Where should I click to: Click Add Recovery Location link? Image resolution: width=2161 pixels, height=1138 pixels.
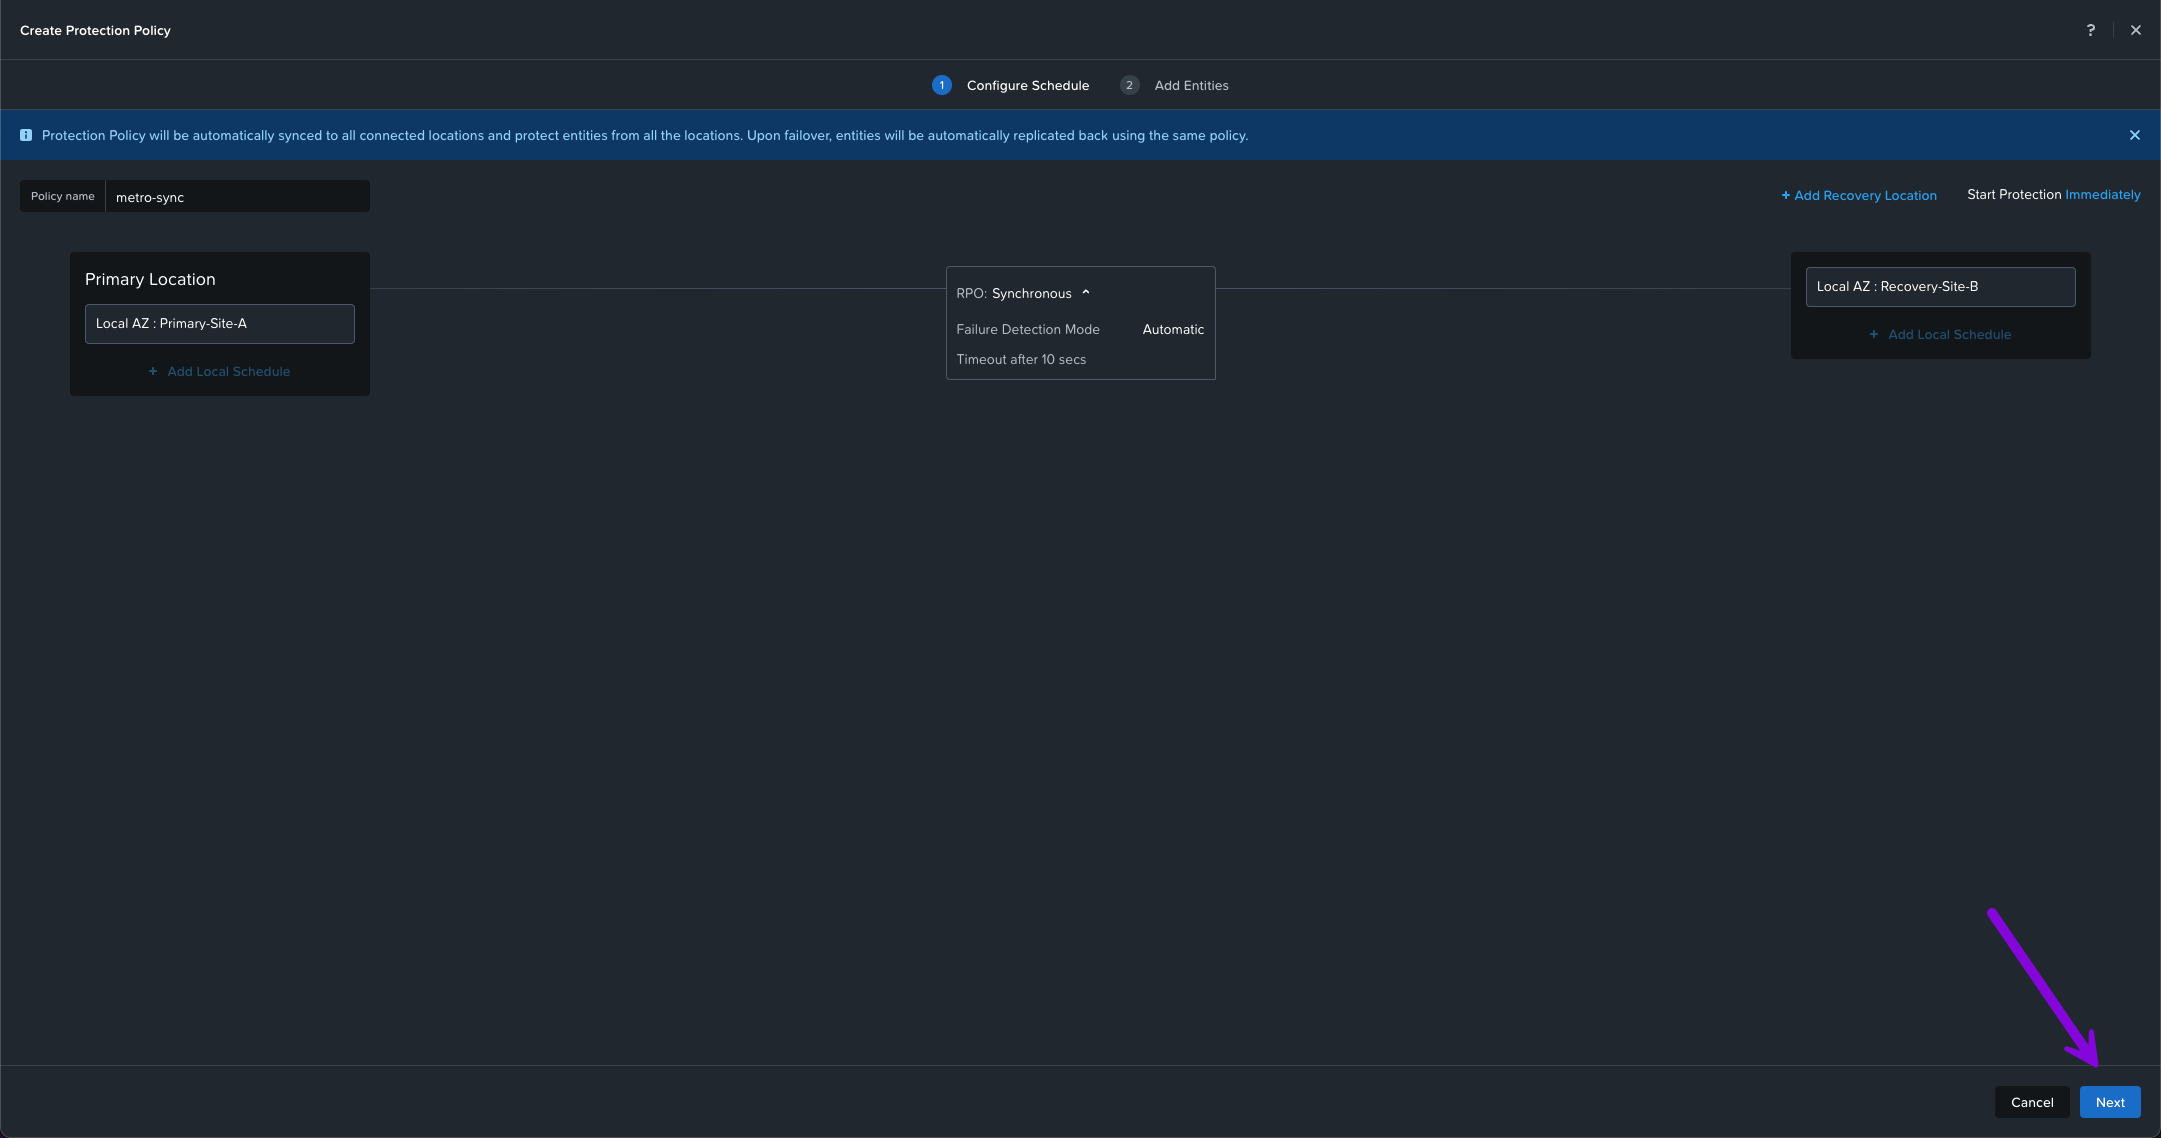pyautogui.click(x=1858, y=195)
